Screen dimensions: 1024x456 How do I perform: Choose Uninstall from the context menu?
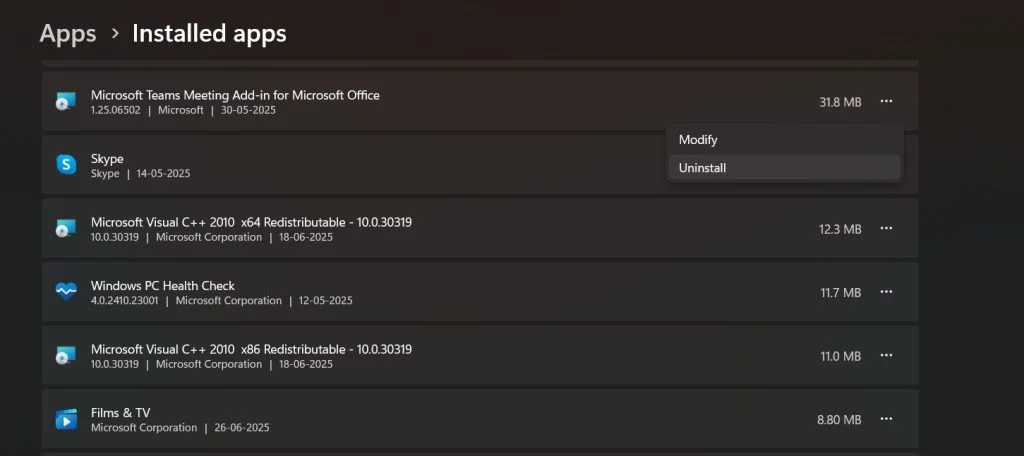click(x=702, y=168)
